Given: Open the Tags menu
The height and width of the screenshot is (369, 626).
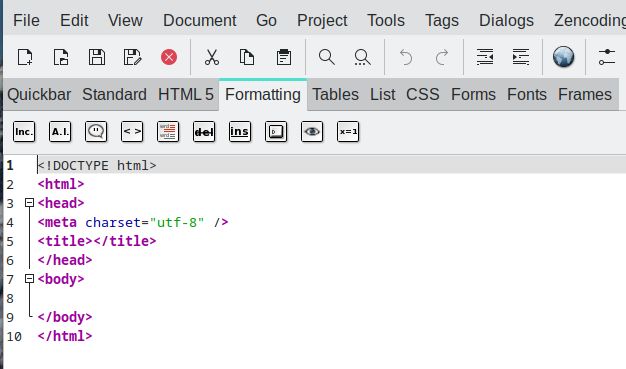Looking at the screenshot, I should pyautogui.click(x=442, y=20).
